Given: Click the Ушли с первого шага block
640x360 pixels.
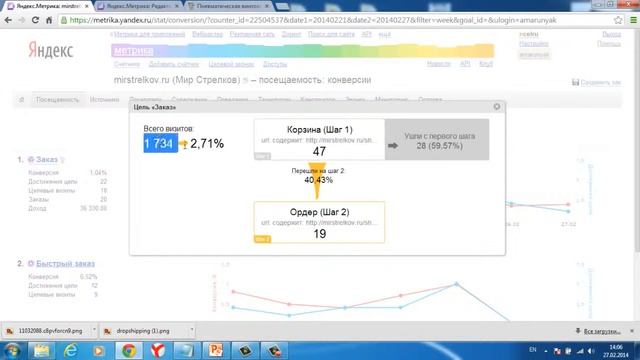Looking at the screenshot, I should 437,140.
